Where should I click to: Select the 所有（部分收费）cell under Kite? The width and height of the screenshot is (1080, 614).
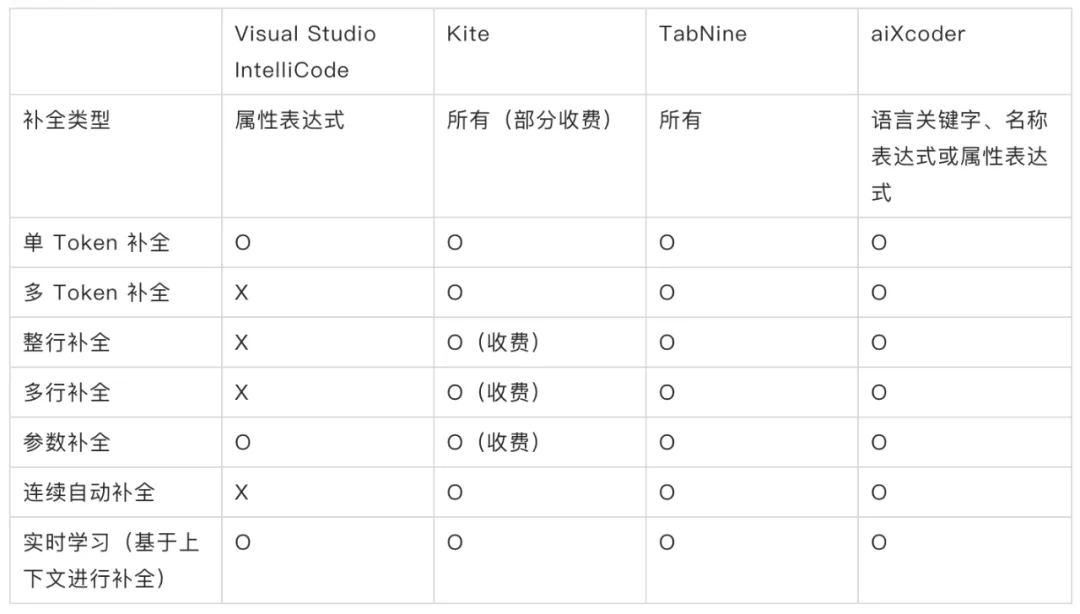[x=529, y=120]
